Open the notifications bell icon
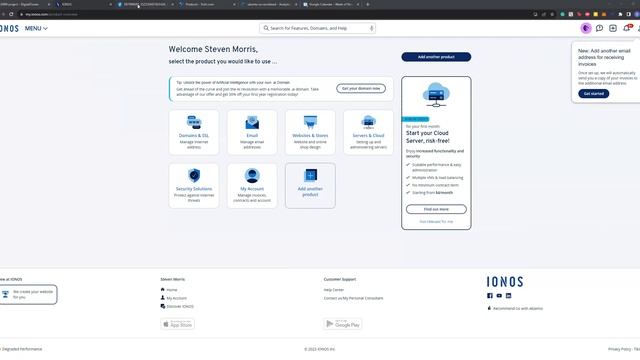Viewport: 640px width, 360px height. pos(627,28)
